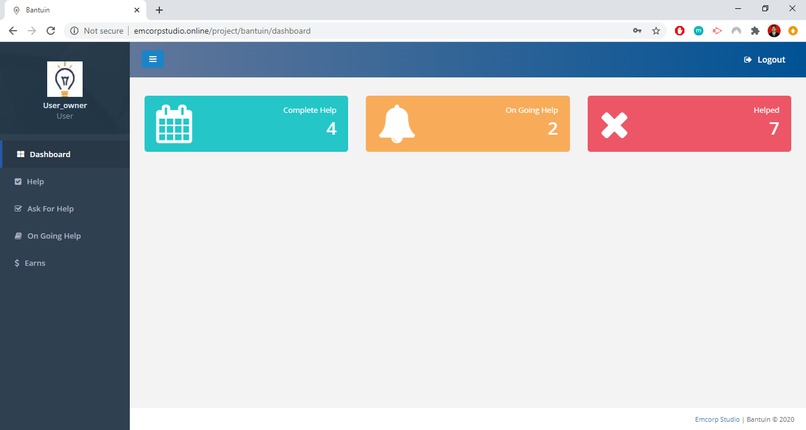Open the Help sidebar item
806x430 pixels.
point(65,181)
